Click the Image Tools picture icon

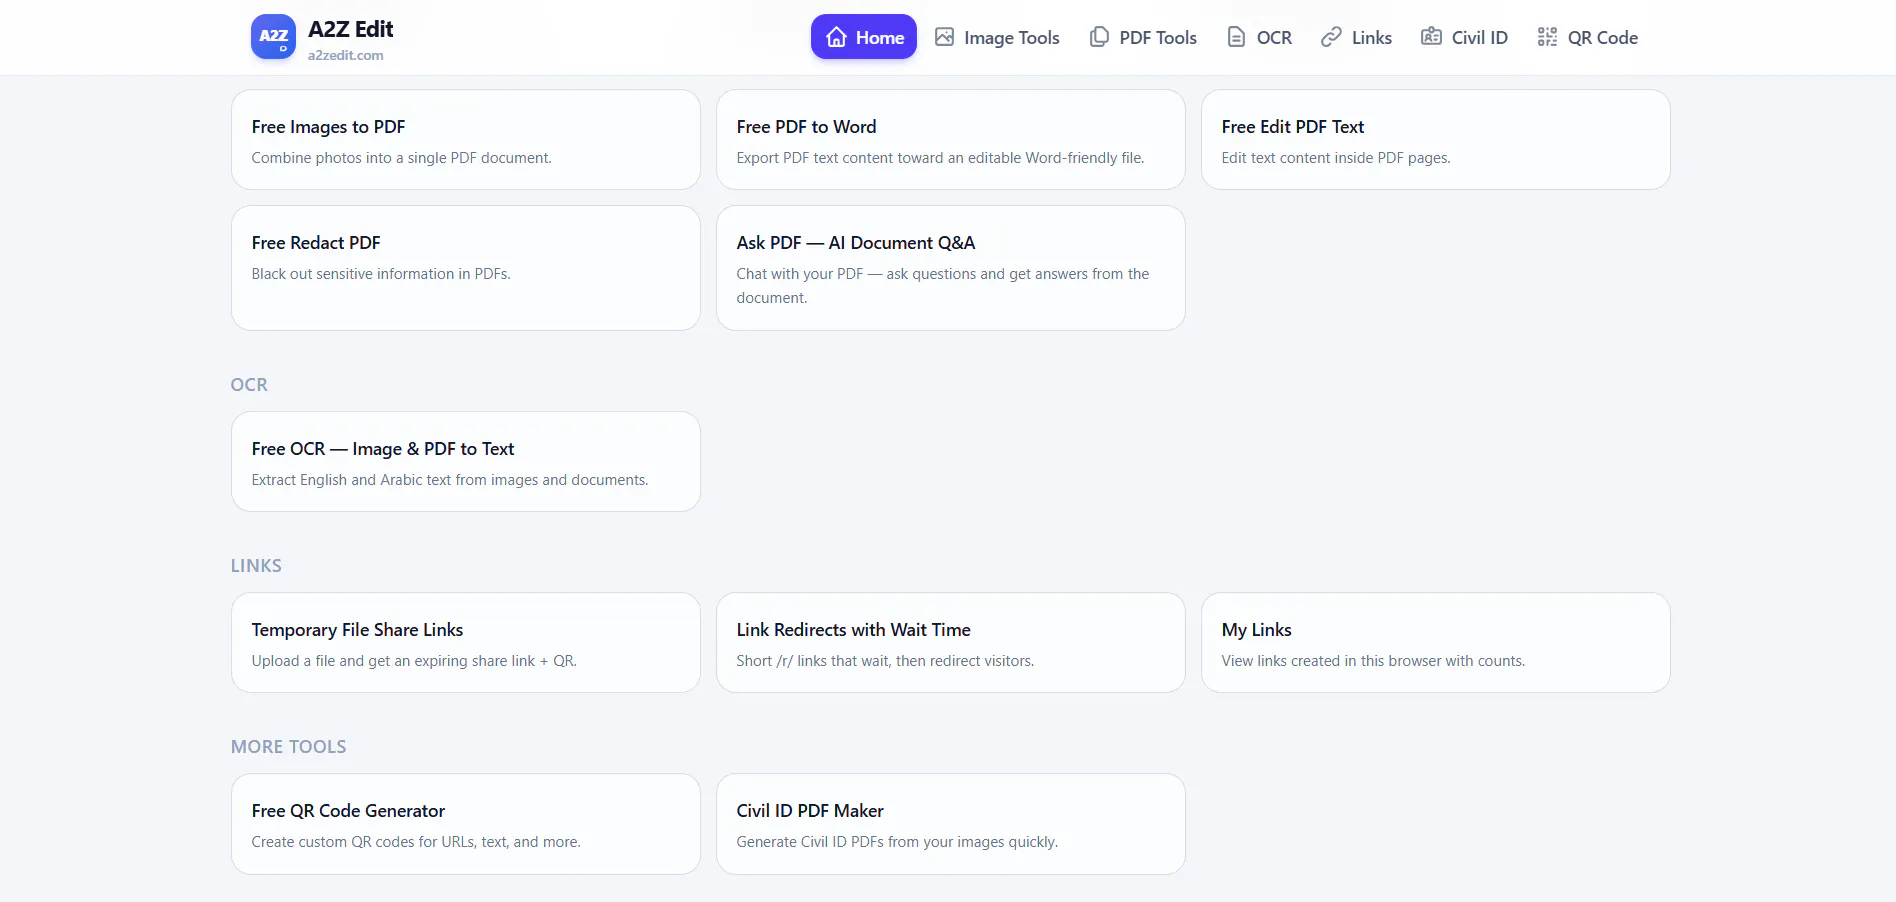(944, 37)
